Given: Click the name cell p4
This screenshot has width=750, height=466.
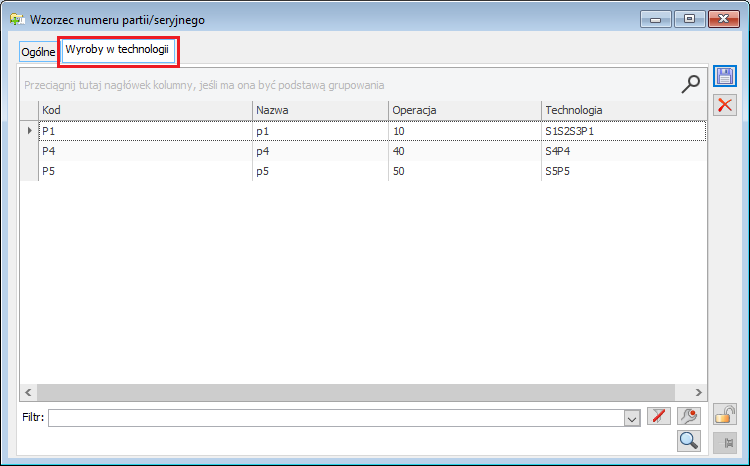Looking at the screenshot, I should tap(320, 151).
